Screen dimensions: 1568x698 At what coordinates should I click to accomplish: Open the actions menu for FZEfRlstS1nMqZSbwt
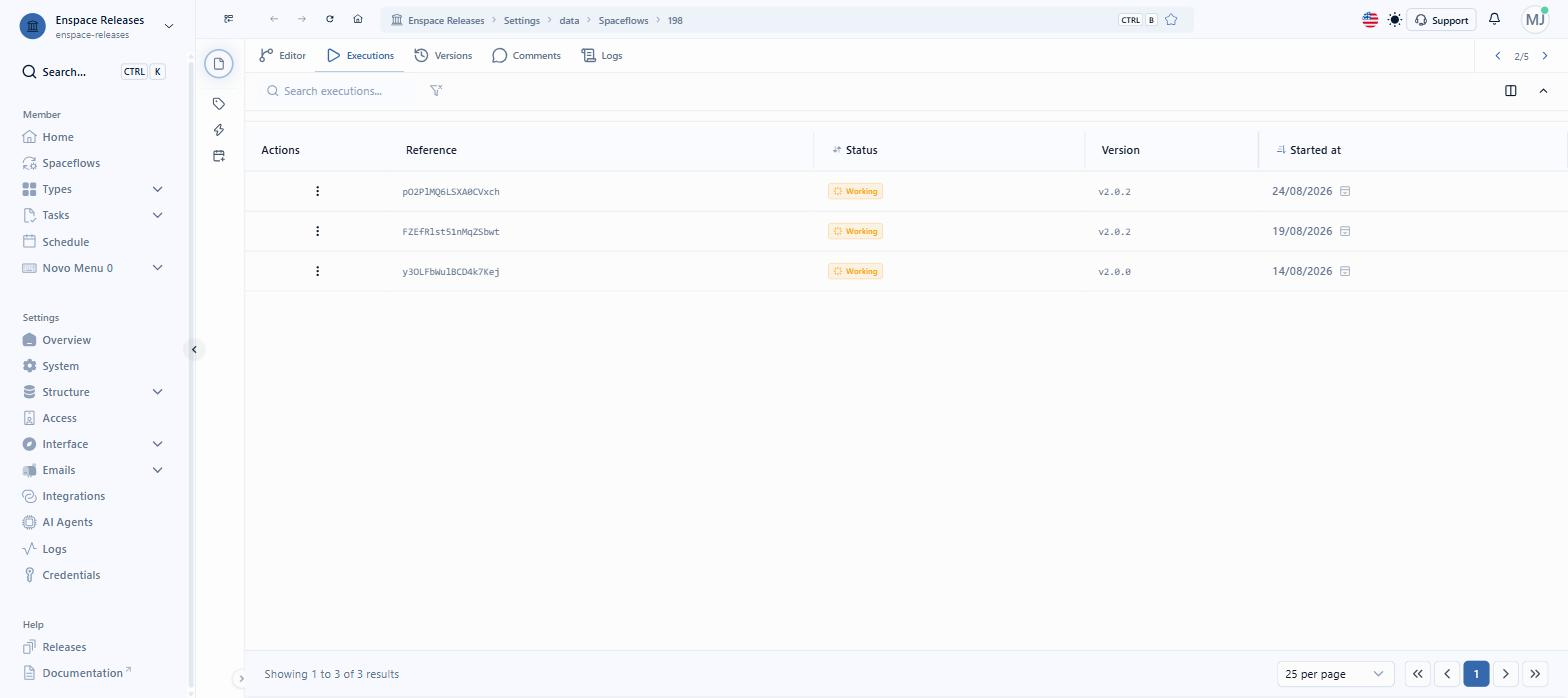[318, 231]
